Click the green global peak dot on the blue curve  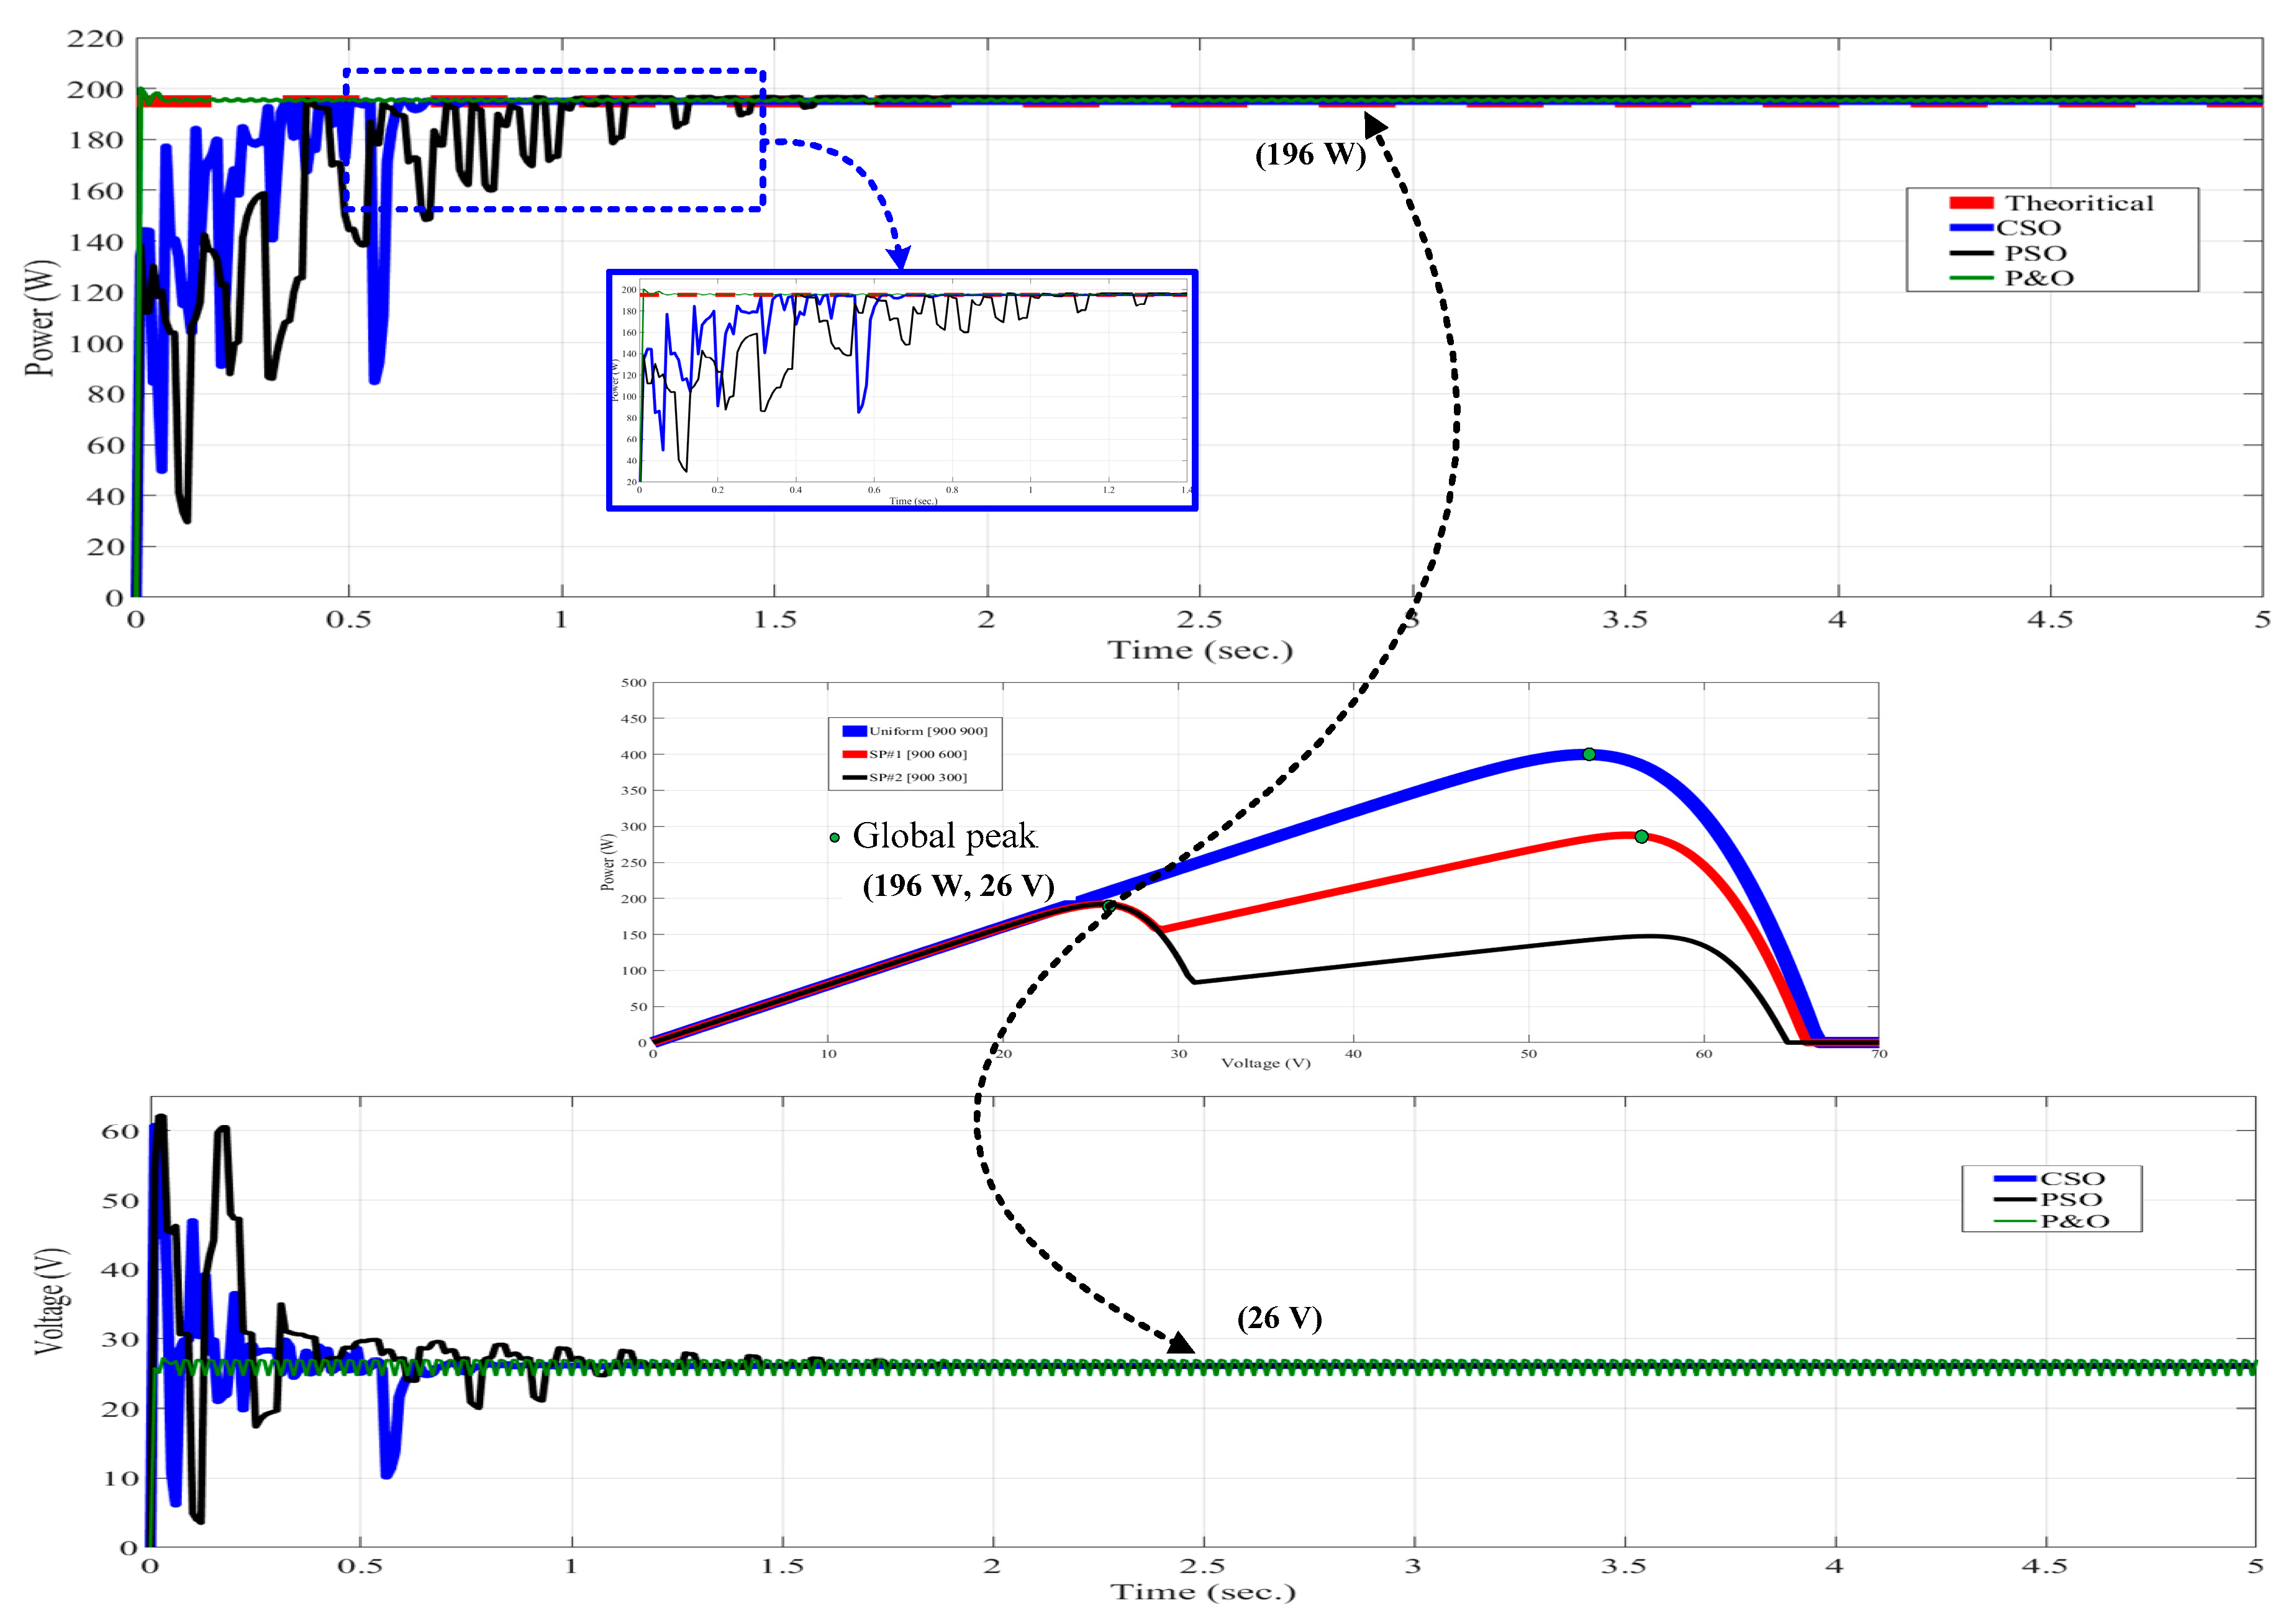click(x=1589, y=754)
